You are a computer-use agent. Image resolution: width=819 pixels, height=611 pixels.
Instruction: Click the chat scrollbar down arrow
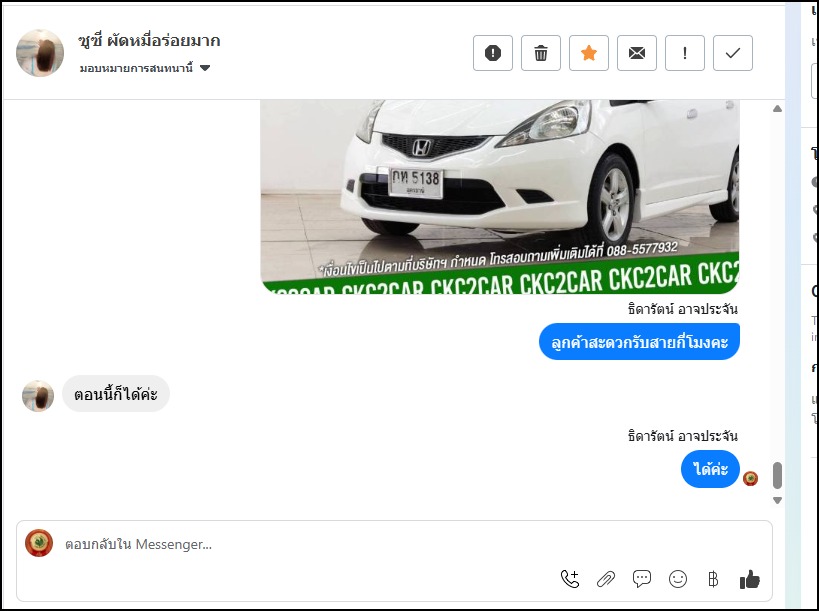[x=777, y=500]
